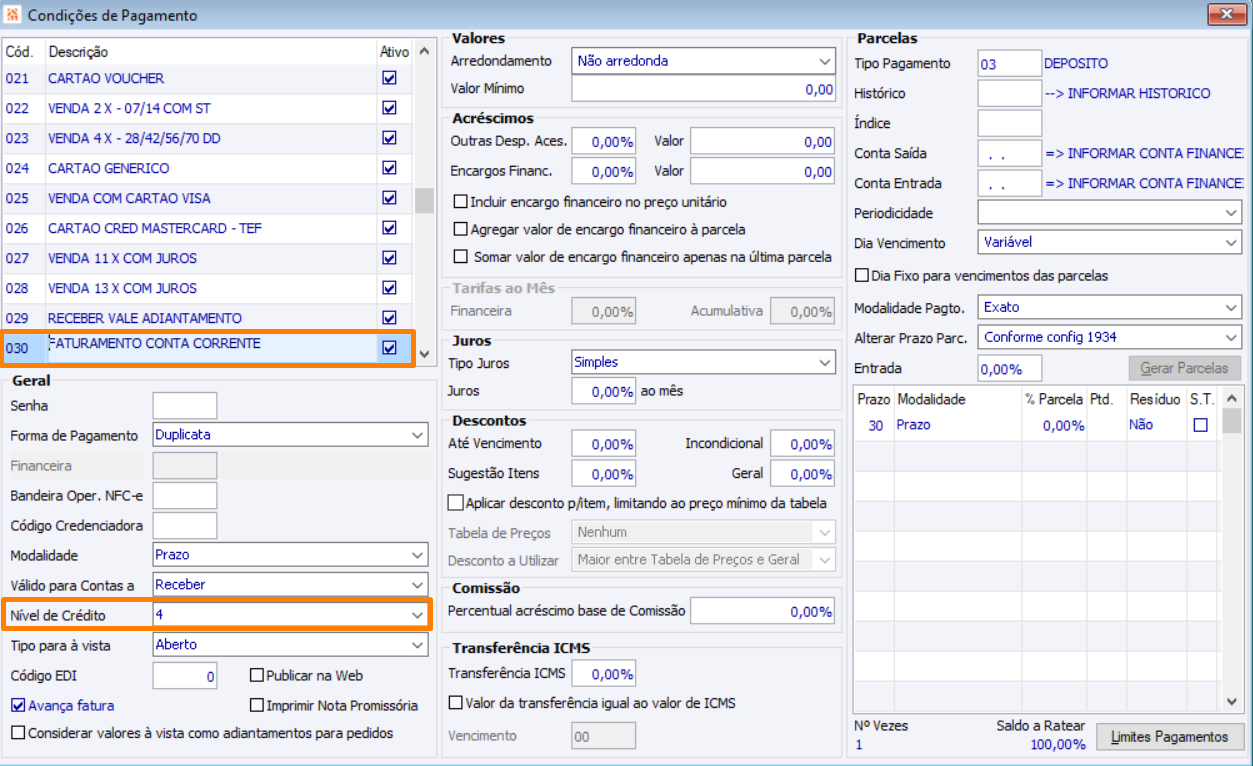This screenshot has width=1253, height=766.
Task: Click the app icon in the title bar
Action: click(13, 15)
